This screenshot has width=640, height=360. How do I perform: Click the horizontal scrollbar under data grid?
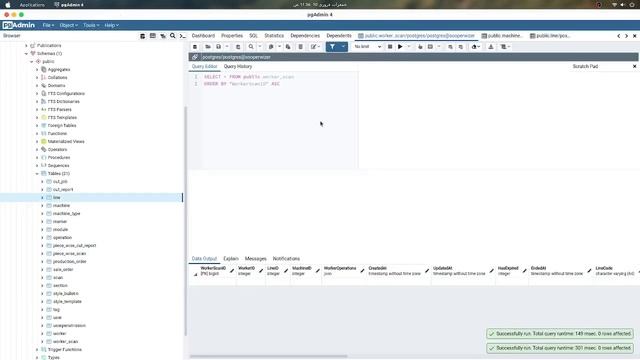(269, 356)
